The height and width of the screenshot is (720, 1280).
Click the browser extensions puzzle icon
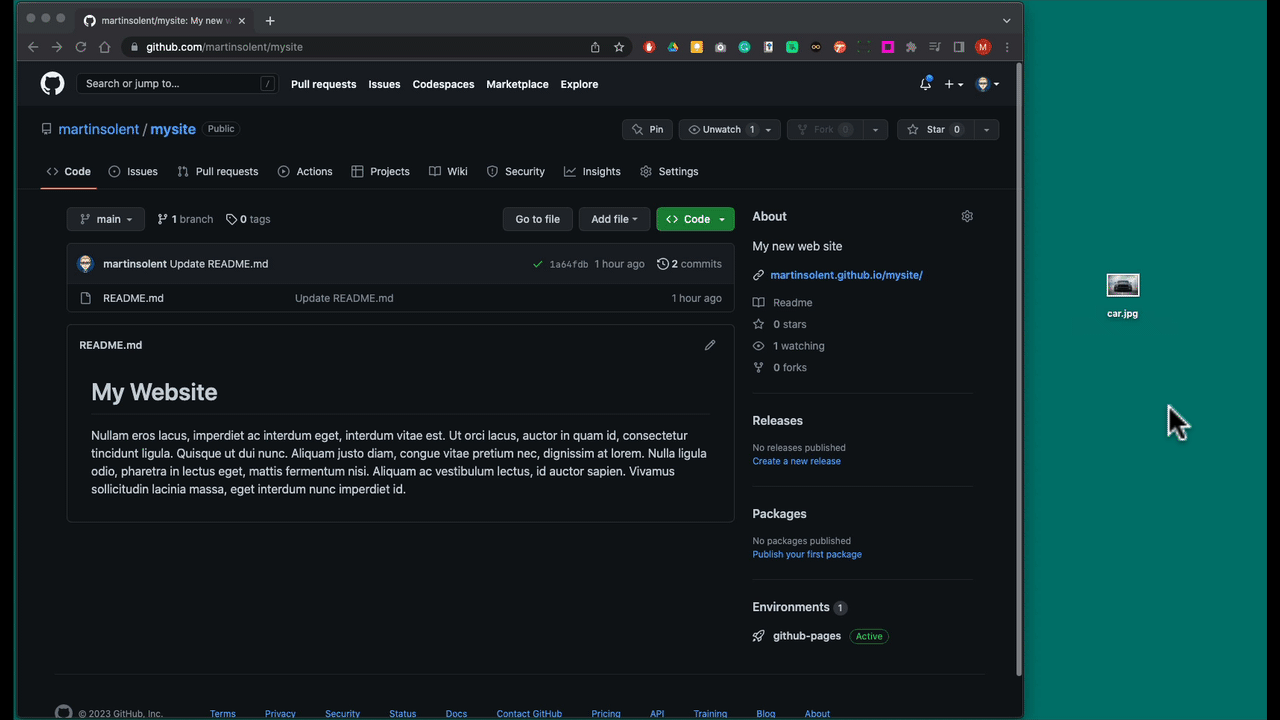[x=911, y=47]
